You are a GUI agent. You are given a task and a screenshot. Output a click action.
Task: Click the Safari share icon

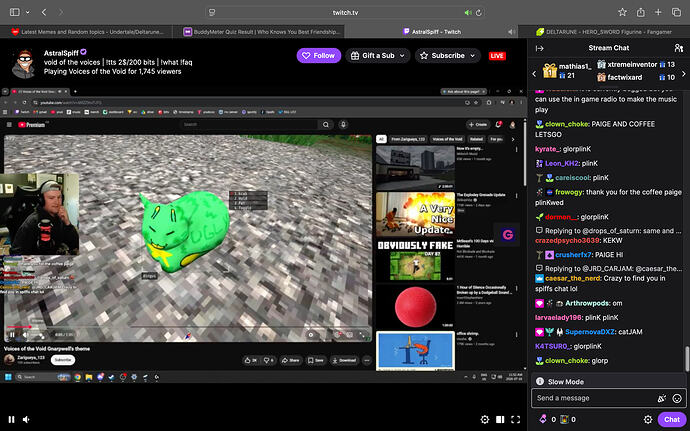point(641,12)
